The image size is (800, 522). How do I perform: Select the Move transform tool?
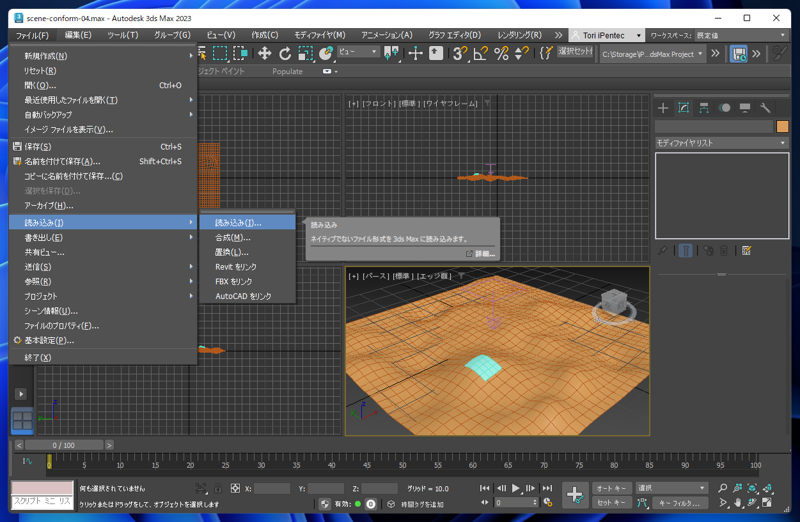[264, 53]
